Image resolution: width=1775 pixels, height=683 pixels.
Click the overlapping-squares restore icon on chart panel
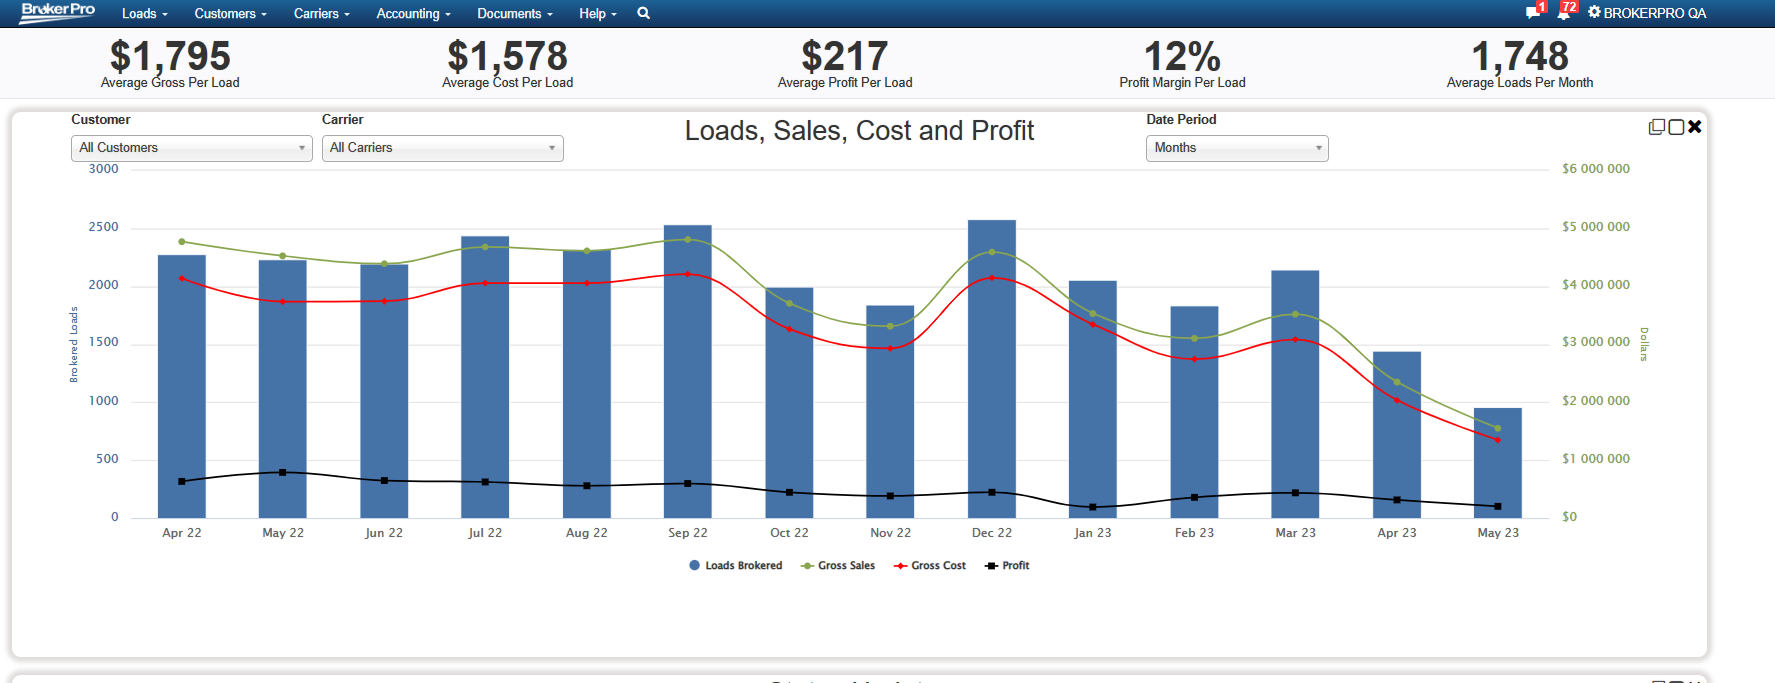[x=1657, y=127]
